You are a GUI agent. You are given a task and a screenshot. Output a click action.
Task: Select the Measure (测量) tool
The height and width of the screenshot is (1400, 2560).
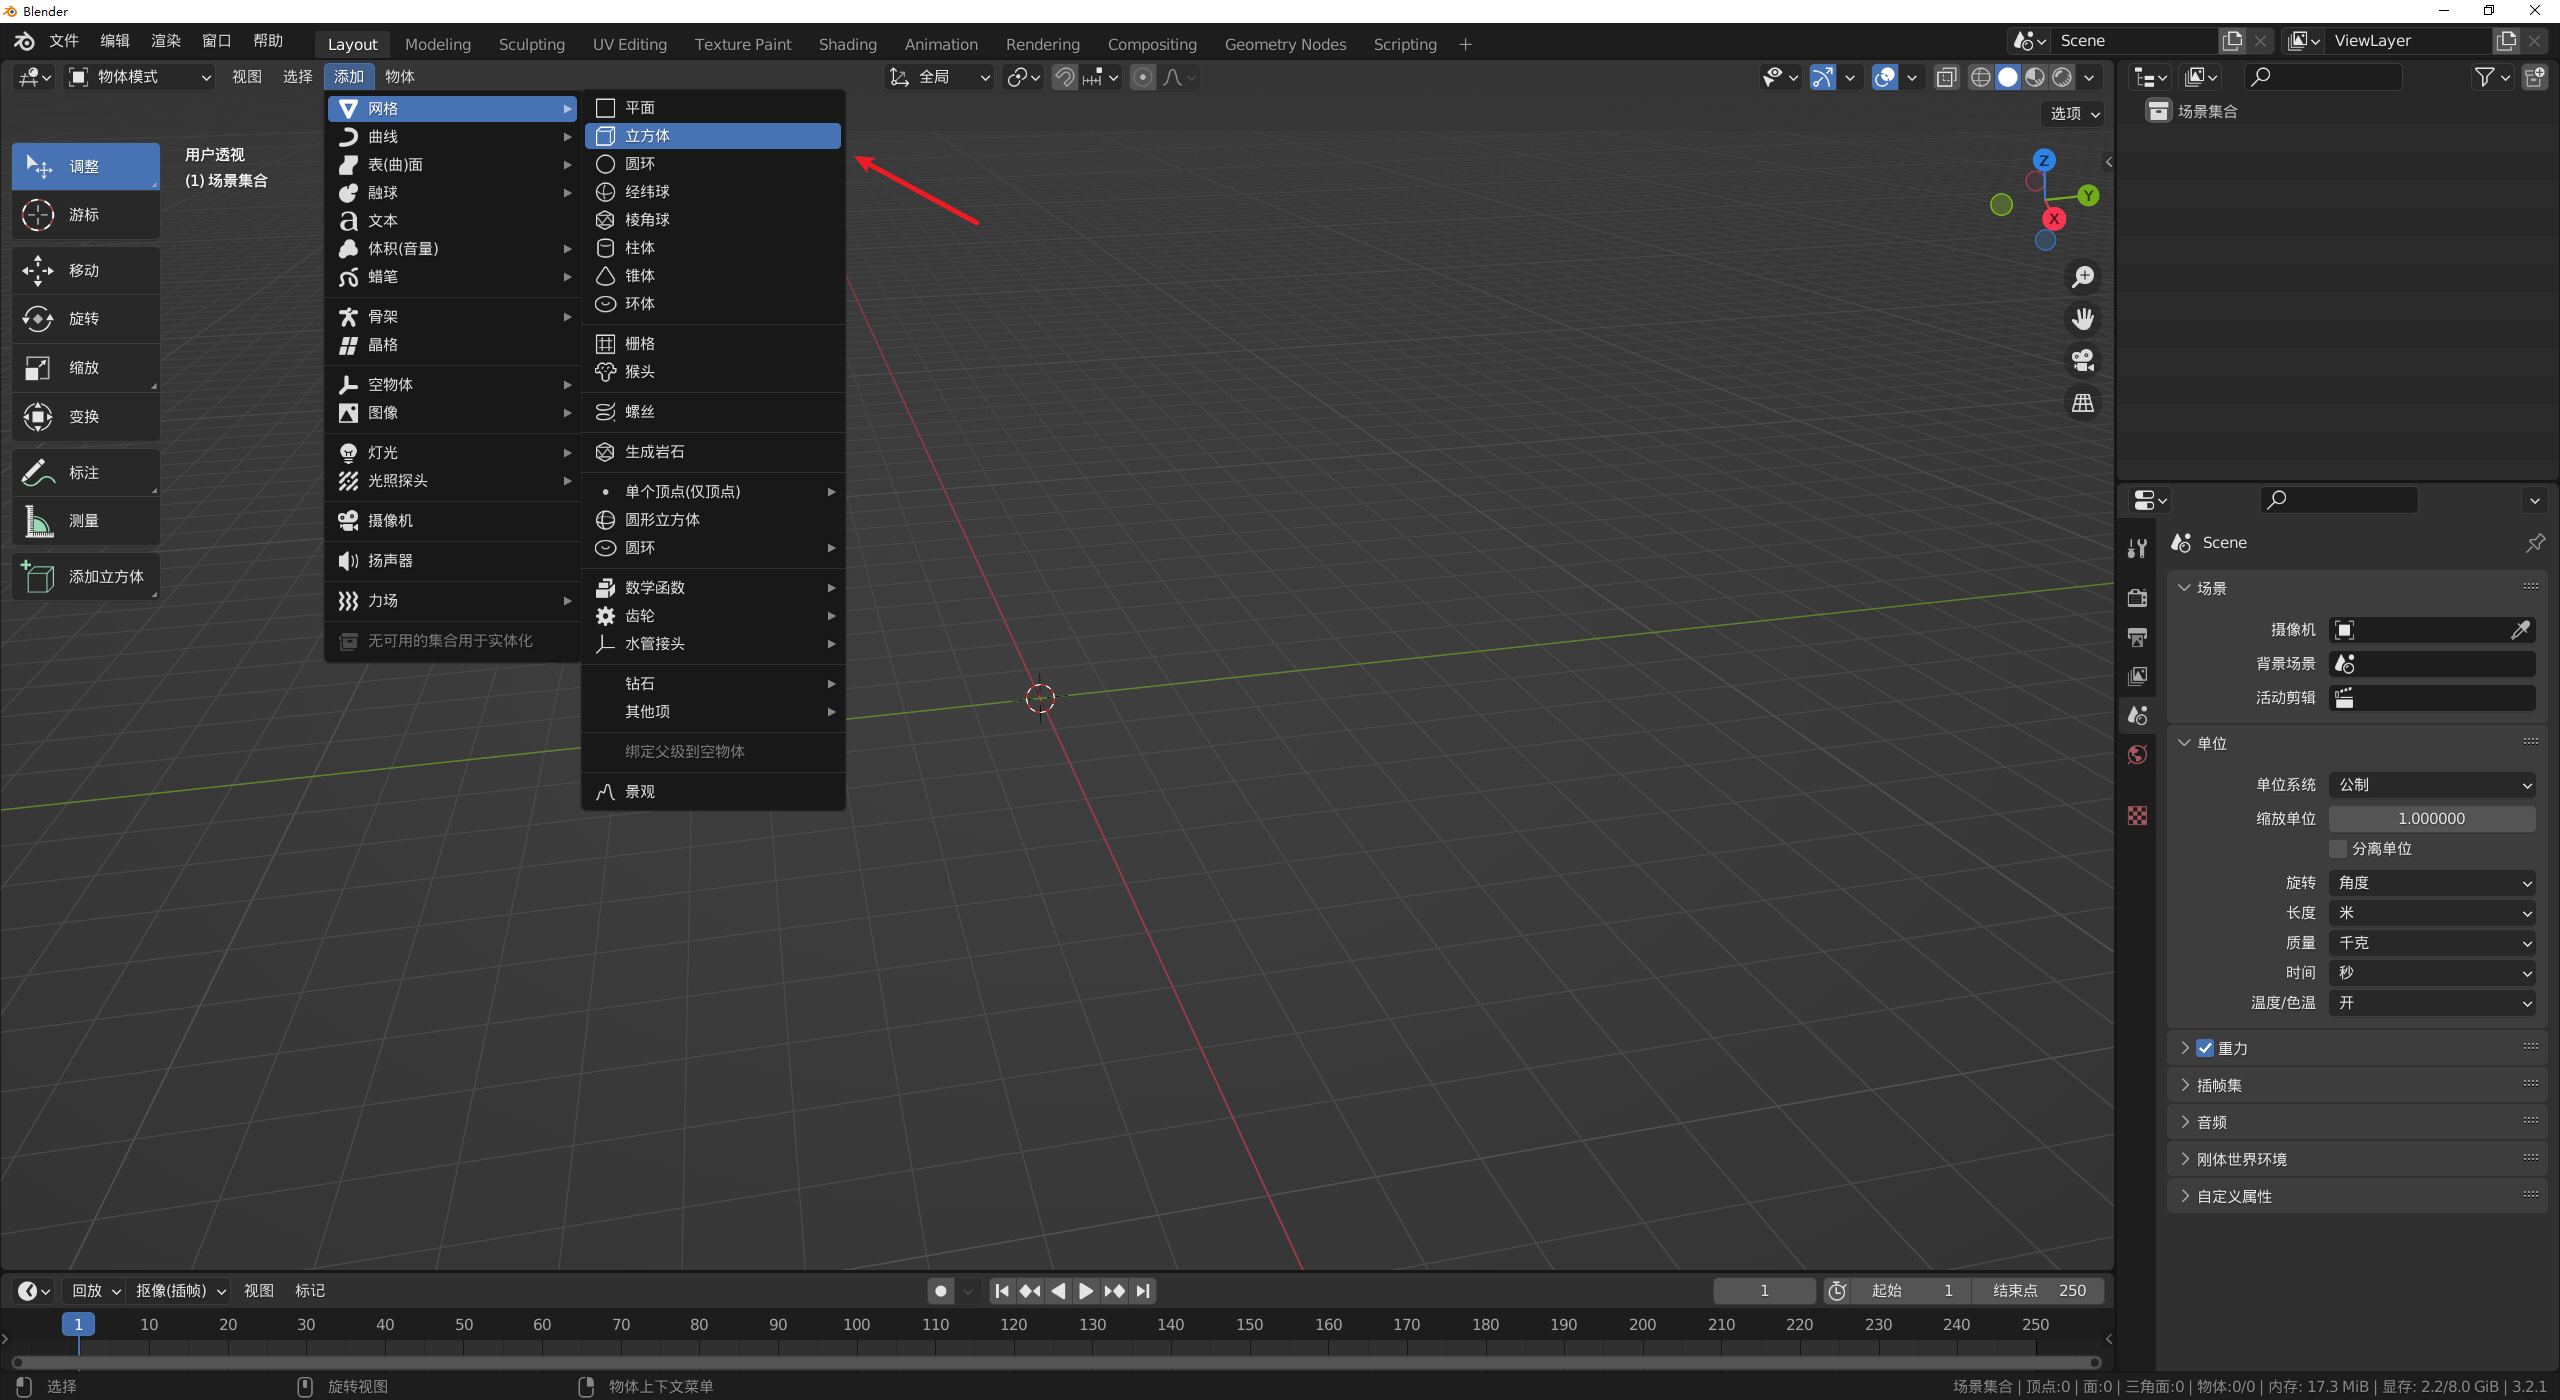pyautogui.click(x=85, y=521)
